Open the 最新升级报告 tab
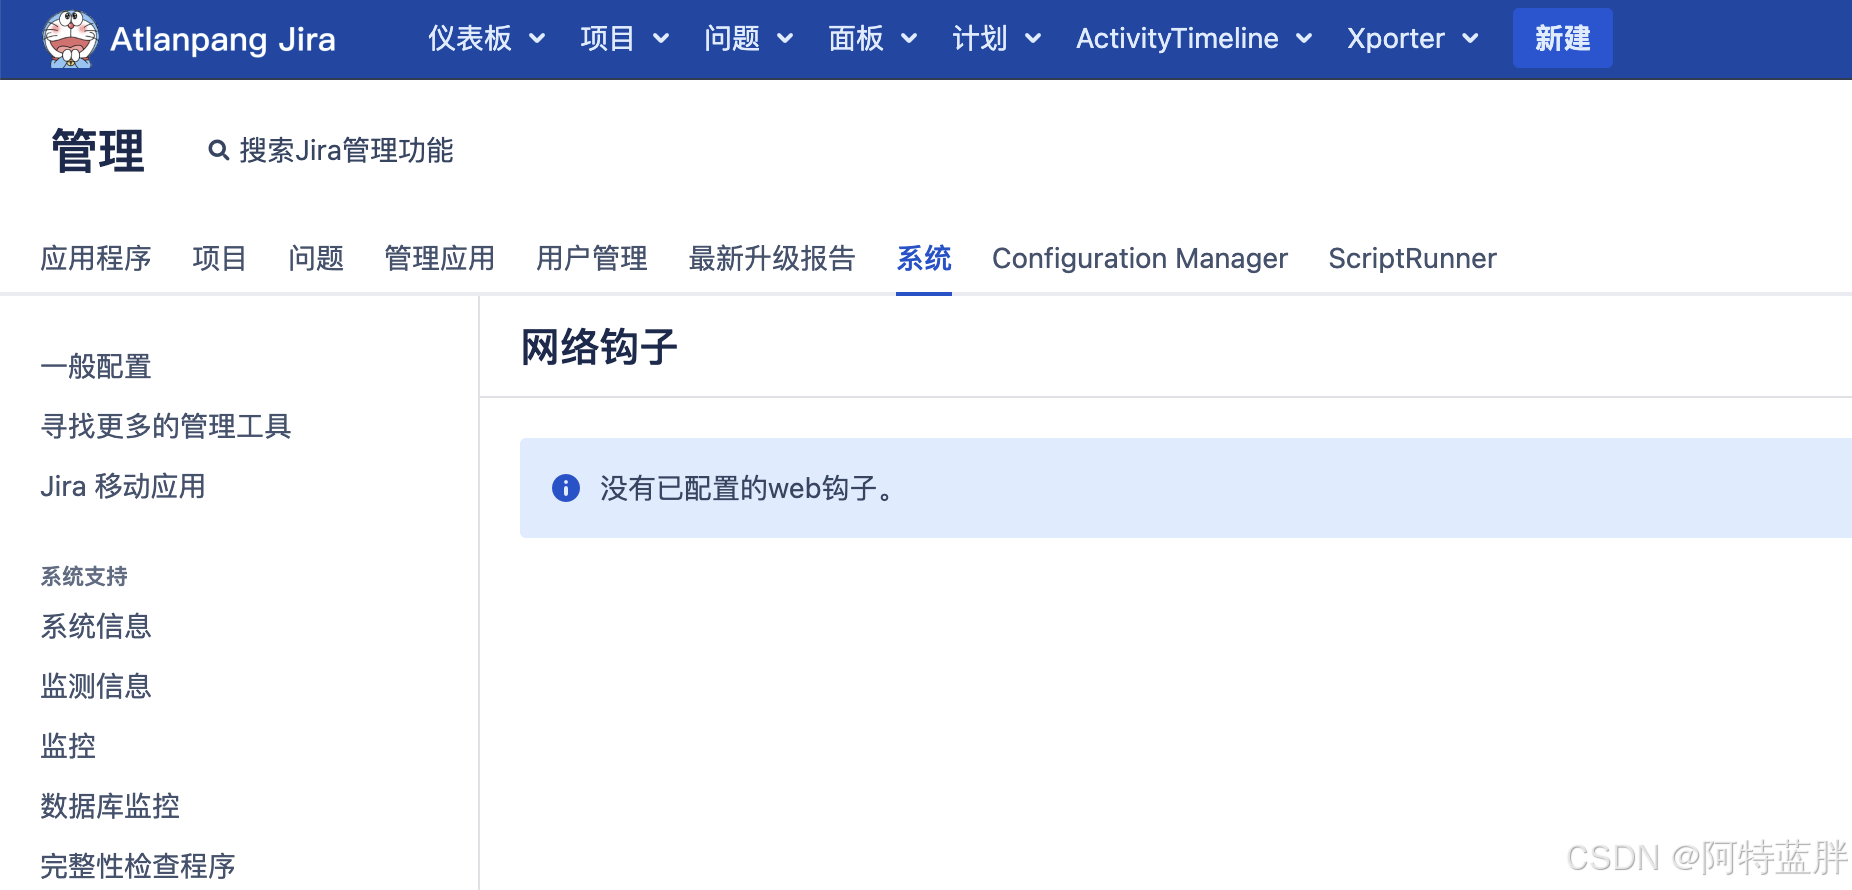Viewport: 1852px width, 890px height. point(772,259)
